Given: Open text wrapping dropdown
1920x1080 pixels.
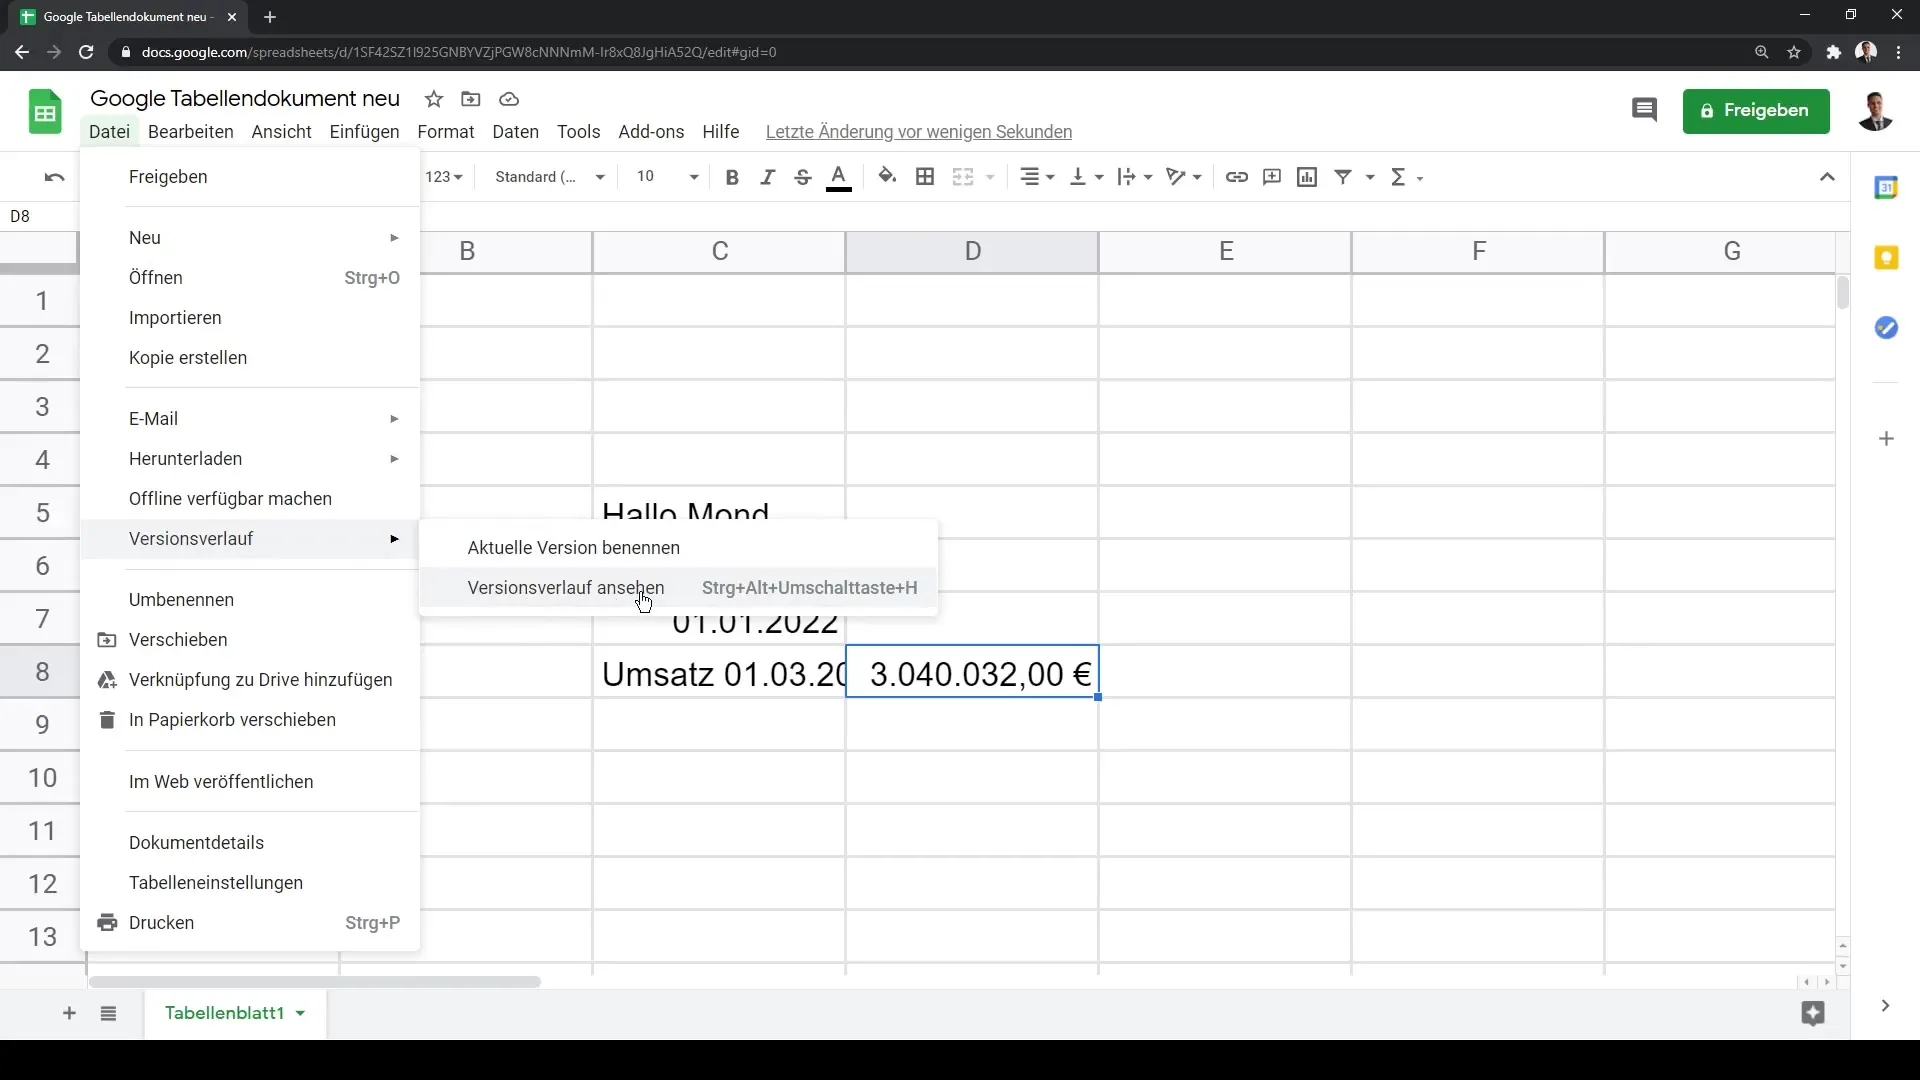Looking at the screenshot, I should pyautogui.click(x=1135, y=177).
